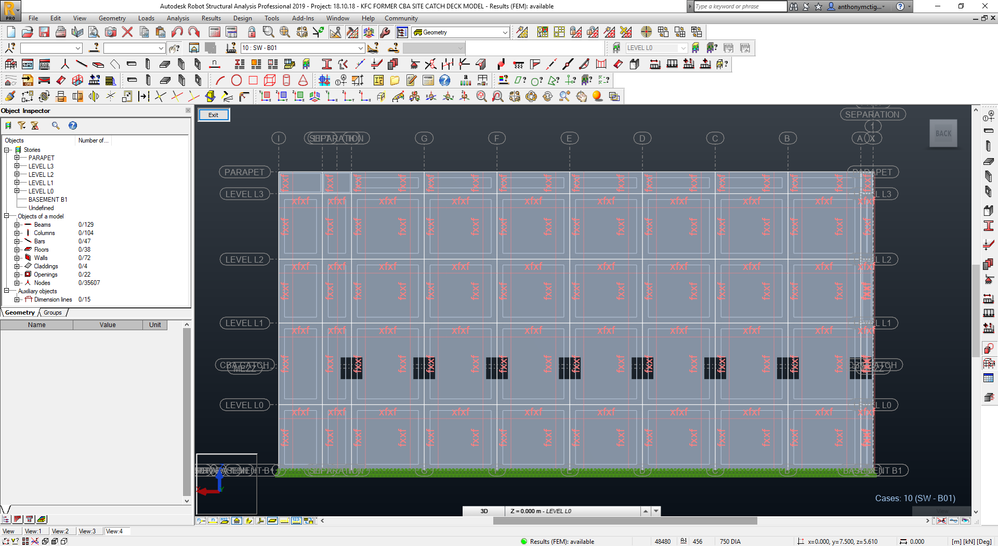Click the padlock icon in toolbar

click(x=252, y=32)
